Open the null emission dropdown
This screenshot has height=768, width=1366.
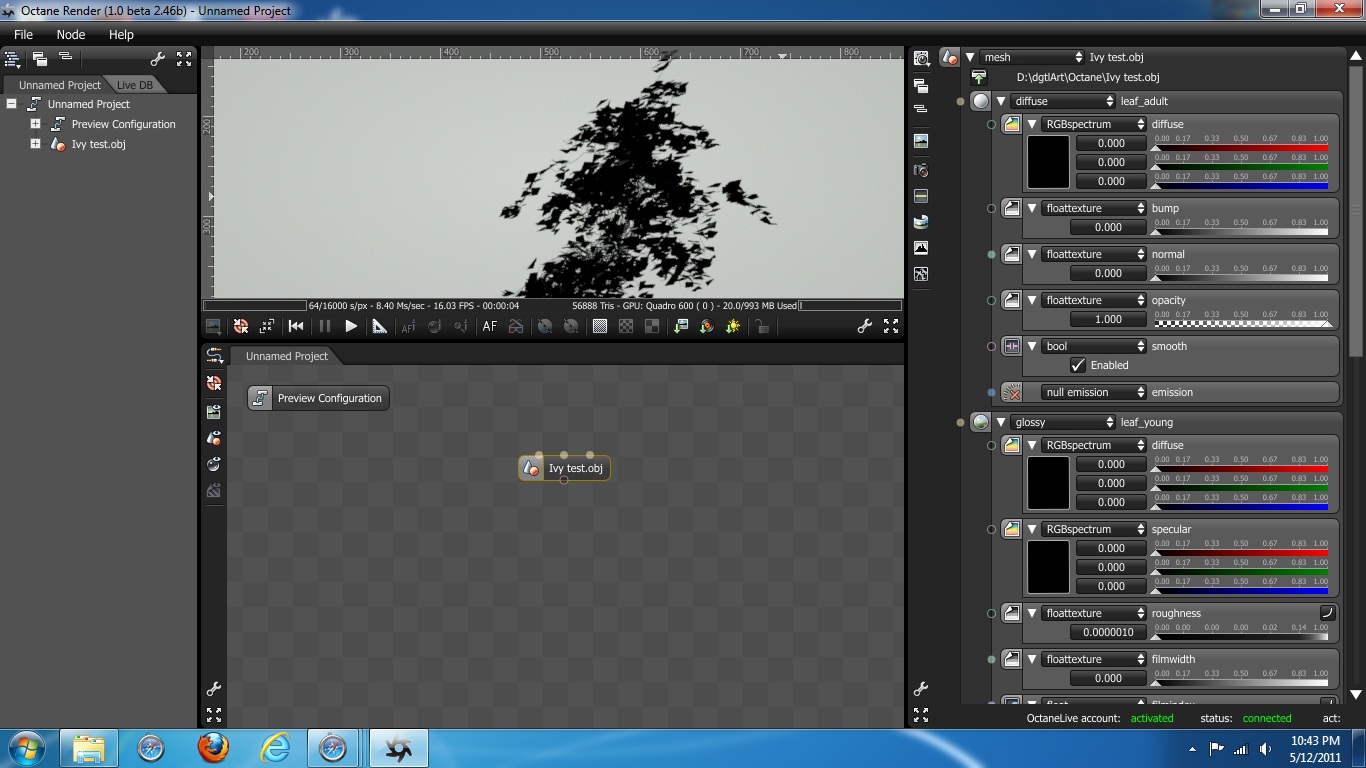coord(1093,392)
